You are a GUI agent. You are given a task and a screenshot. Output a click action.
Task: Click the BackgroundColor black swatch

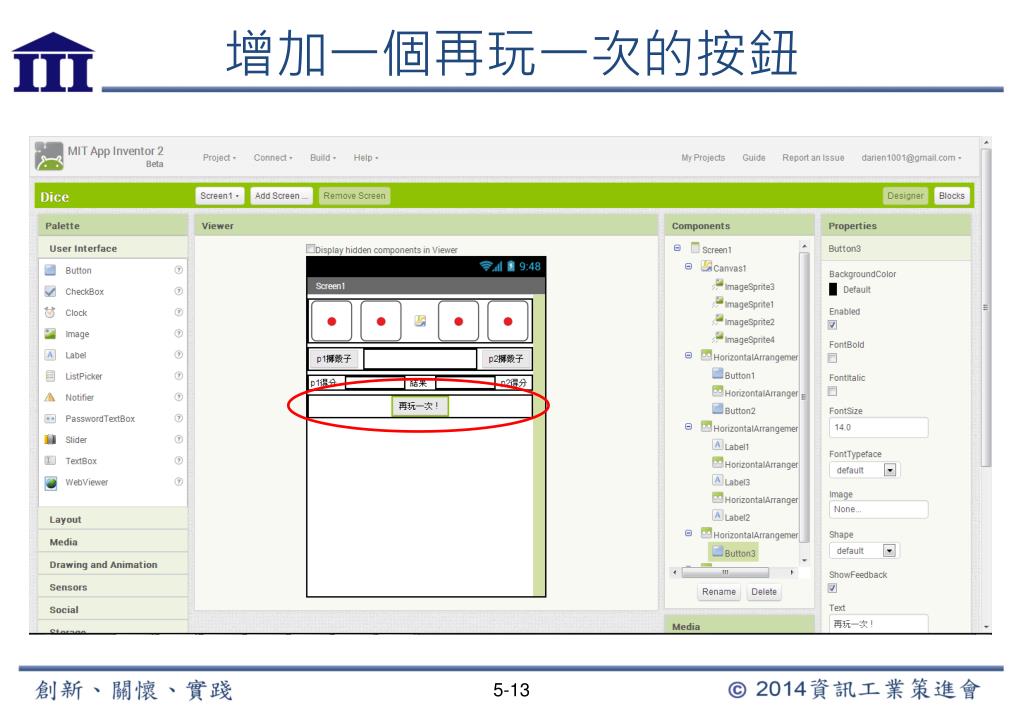[833, 289]
